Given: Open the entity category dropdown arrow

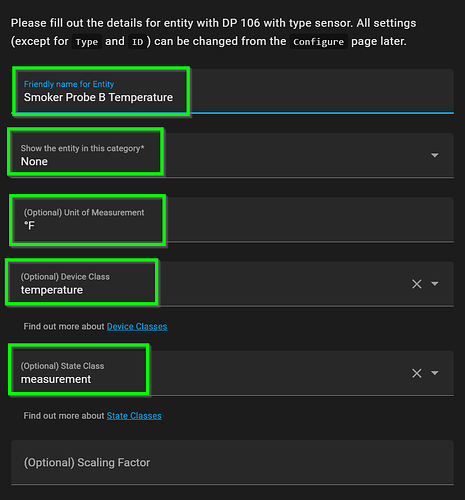Looking at the screenshot, I should (x=435, y=155).
